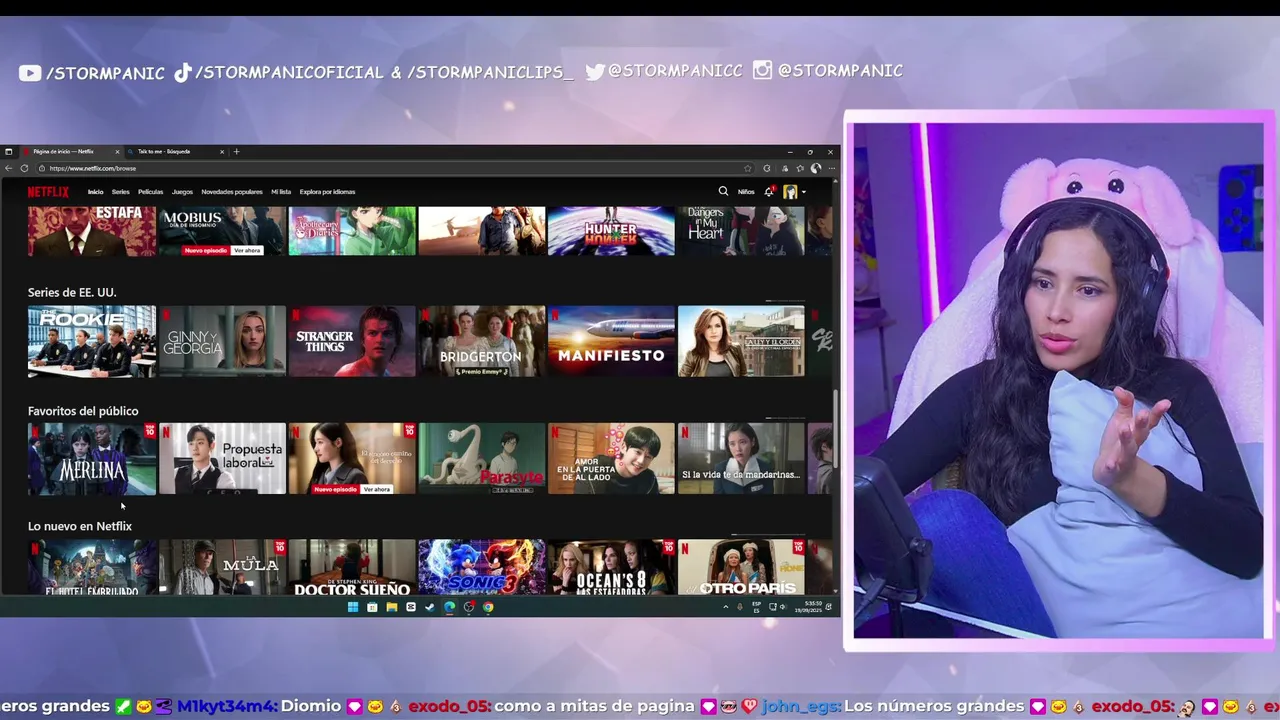Open Bridgerton thumbnail

(x=482, y=341)
